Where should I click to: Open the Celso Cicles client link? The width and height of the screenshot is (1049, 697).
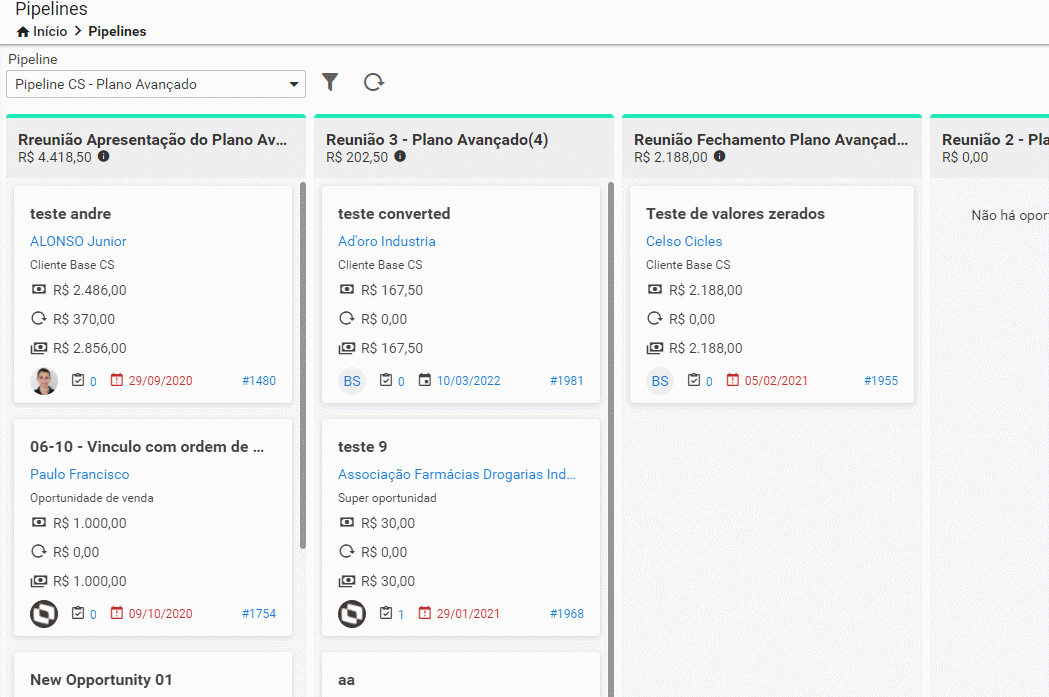[x=684, y=241]
